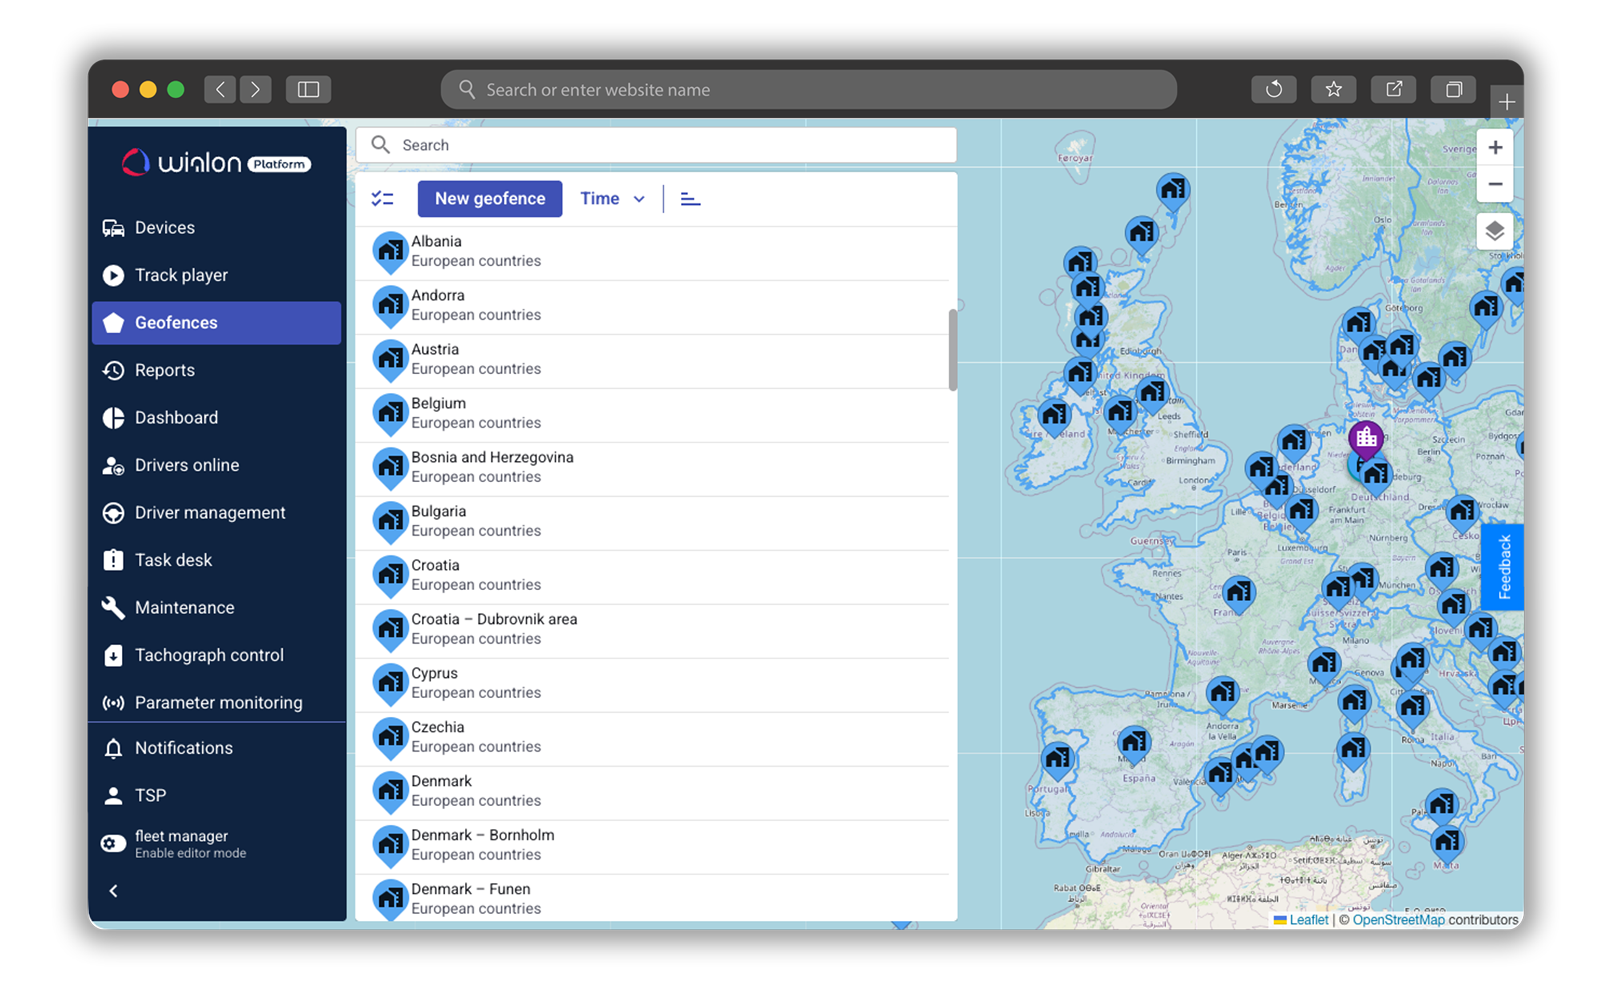Click the Tachograph control icon
This screenshot has height=995, width=1611.
pyautogui.click(x=113, y=655)
